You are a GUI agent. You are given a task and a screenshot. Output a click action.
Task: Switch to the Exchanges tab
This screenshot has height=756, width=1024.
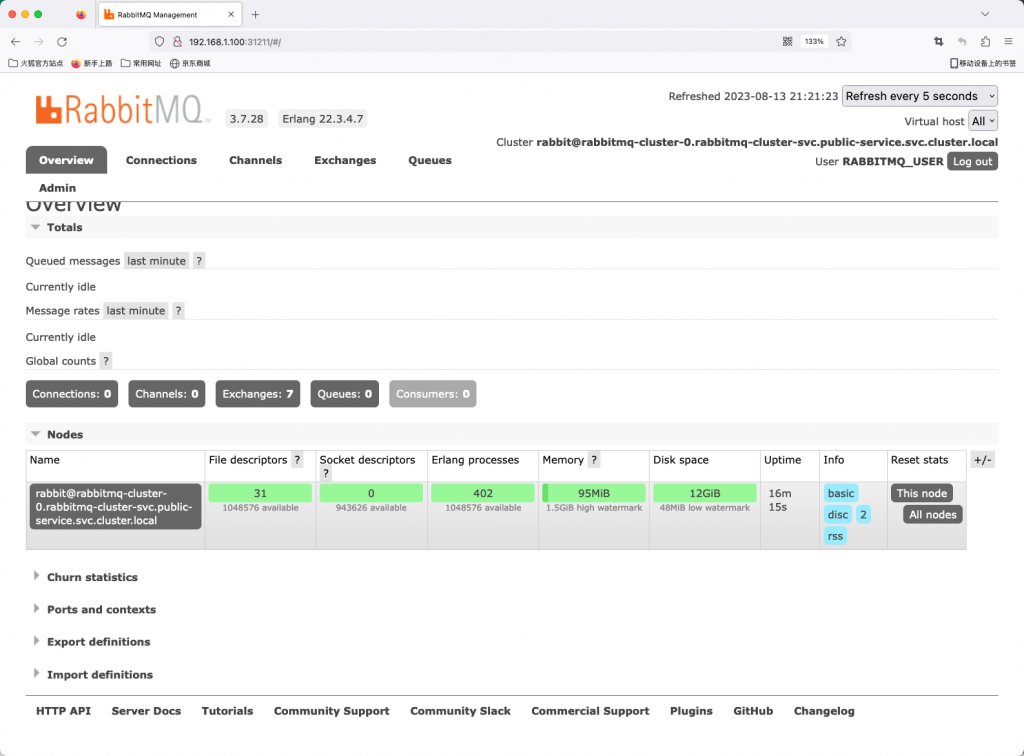[x=345, y=160]
